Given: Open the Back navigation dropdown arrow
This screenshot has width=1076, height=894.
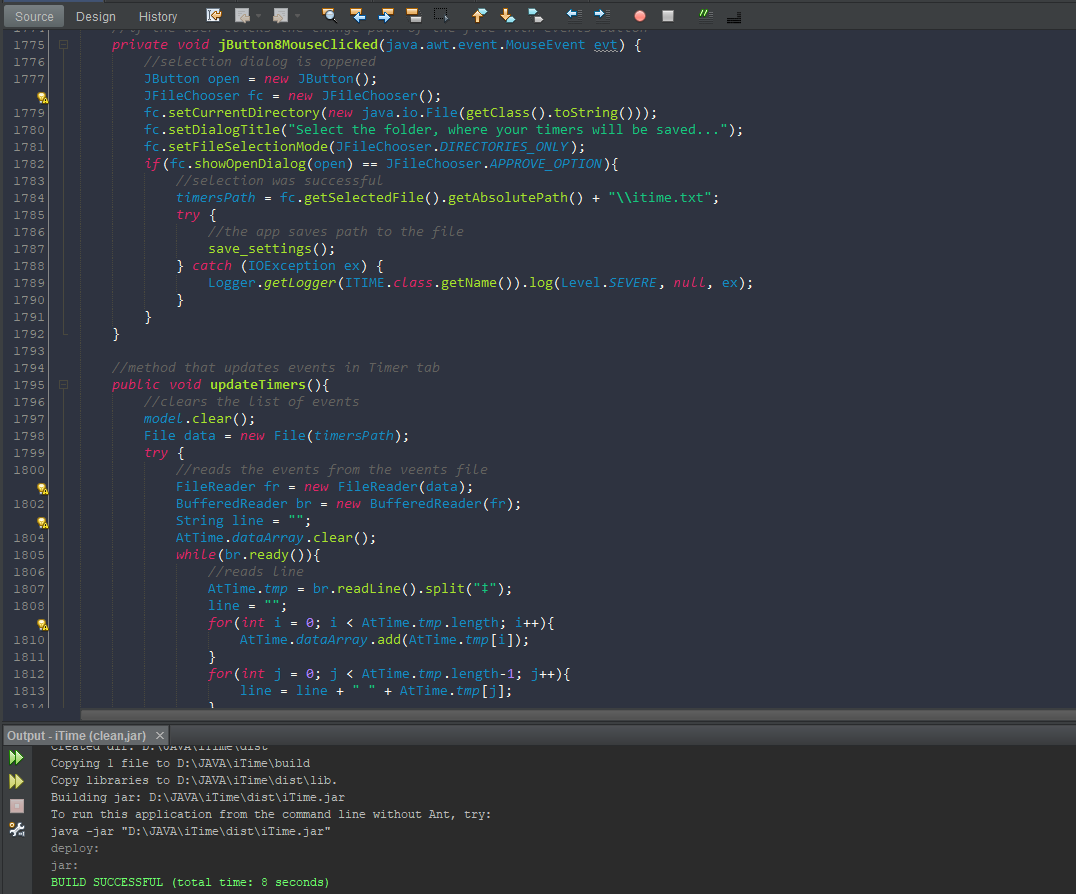Looking at the screenshot, I should click(x=259, y=16).
